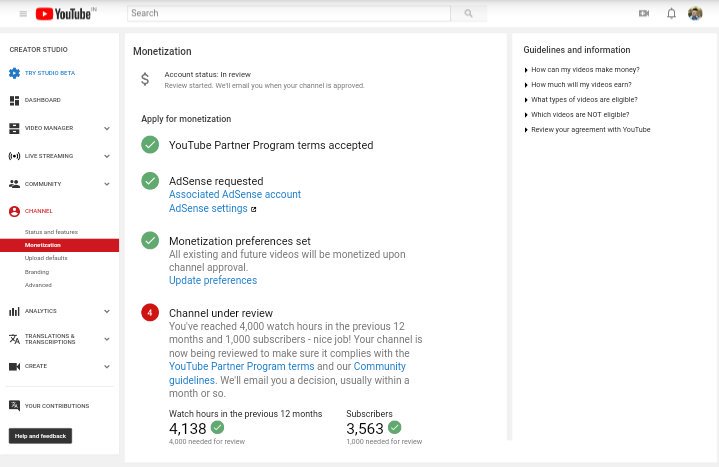The height and width of the screenshot is (467, 719).
Task: Click the Create camera icon
Action: coord(14,367)
